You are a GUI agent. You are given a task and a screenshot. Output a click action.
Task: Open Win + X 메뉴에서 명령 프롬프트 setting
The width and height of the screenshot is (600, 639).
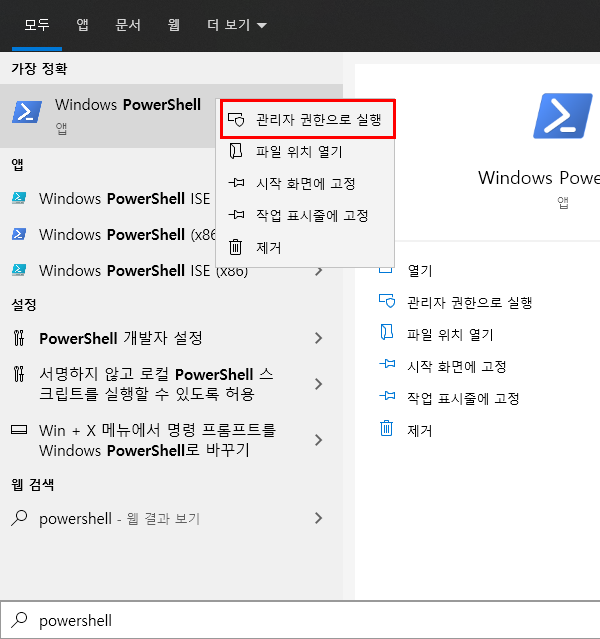pyautogui.click(x=171, y=440)
